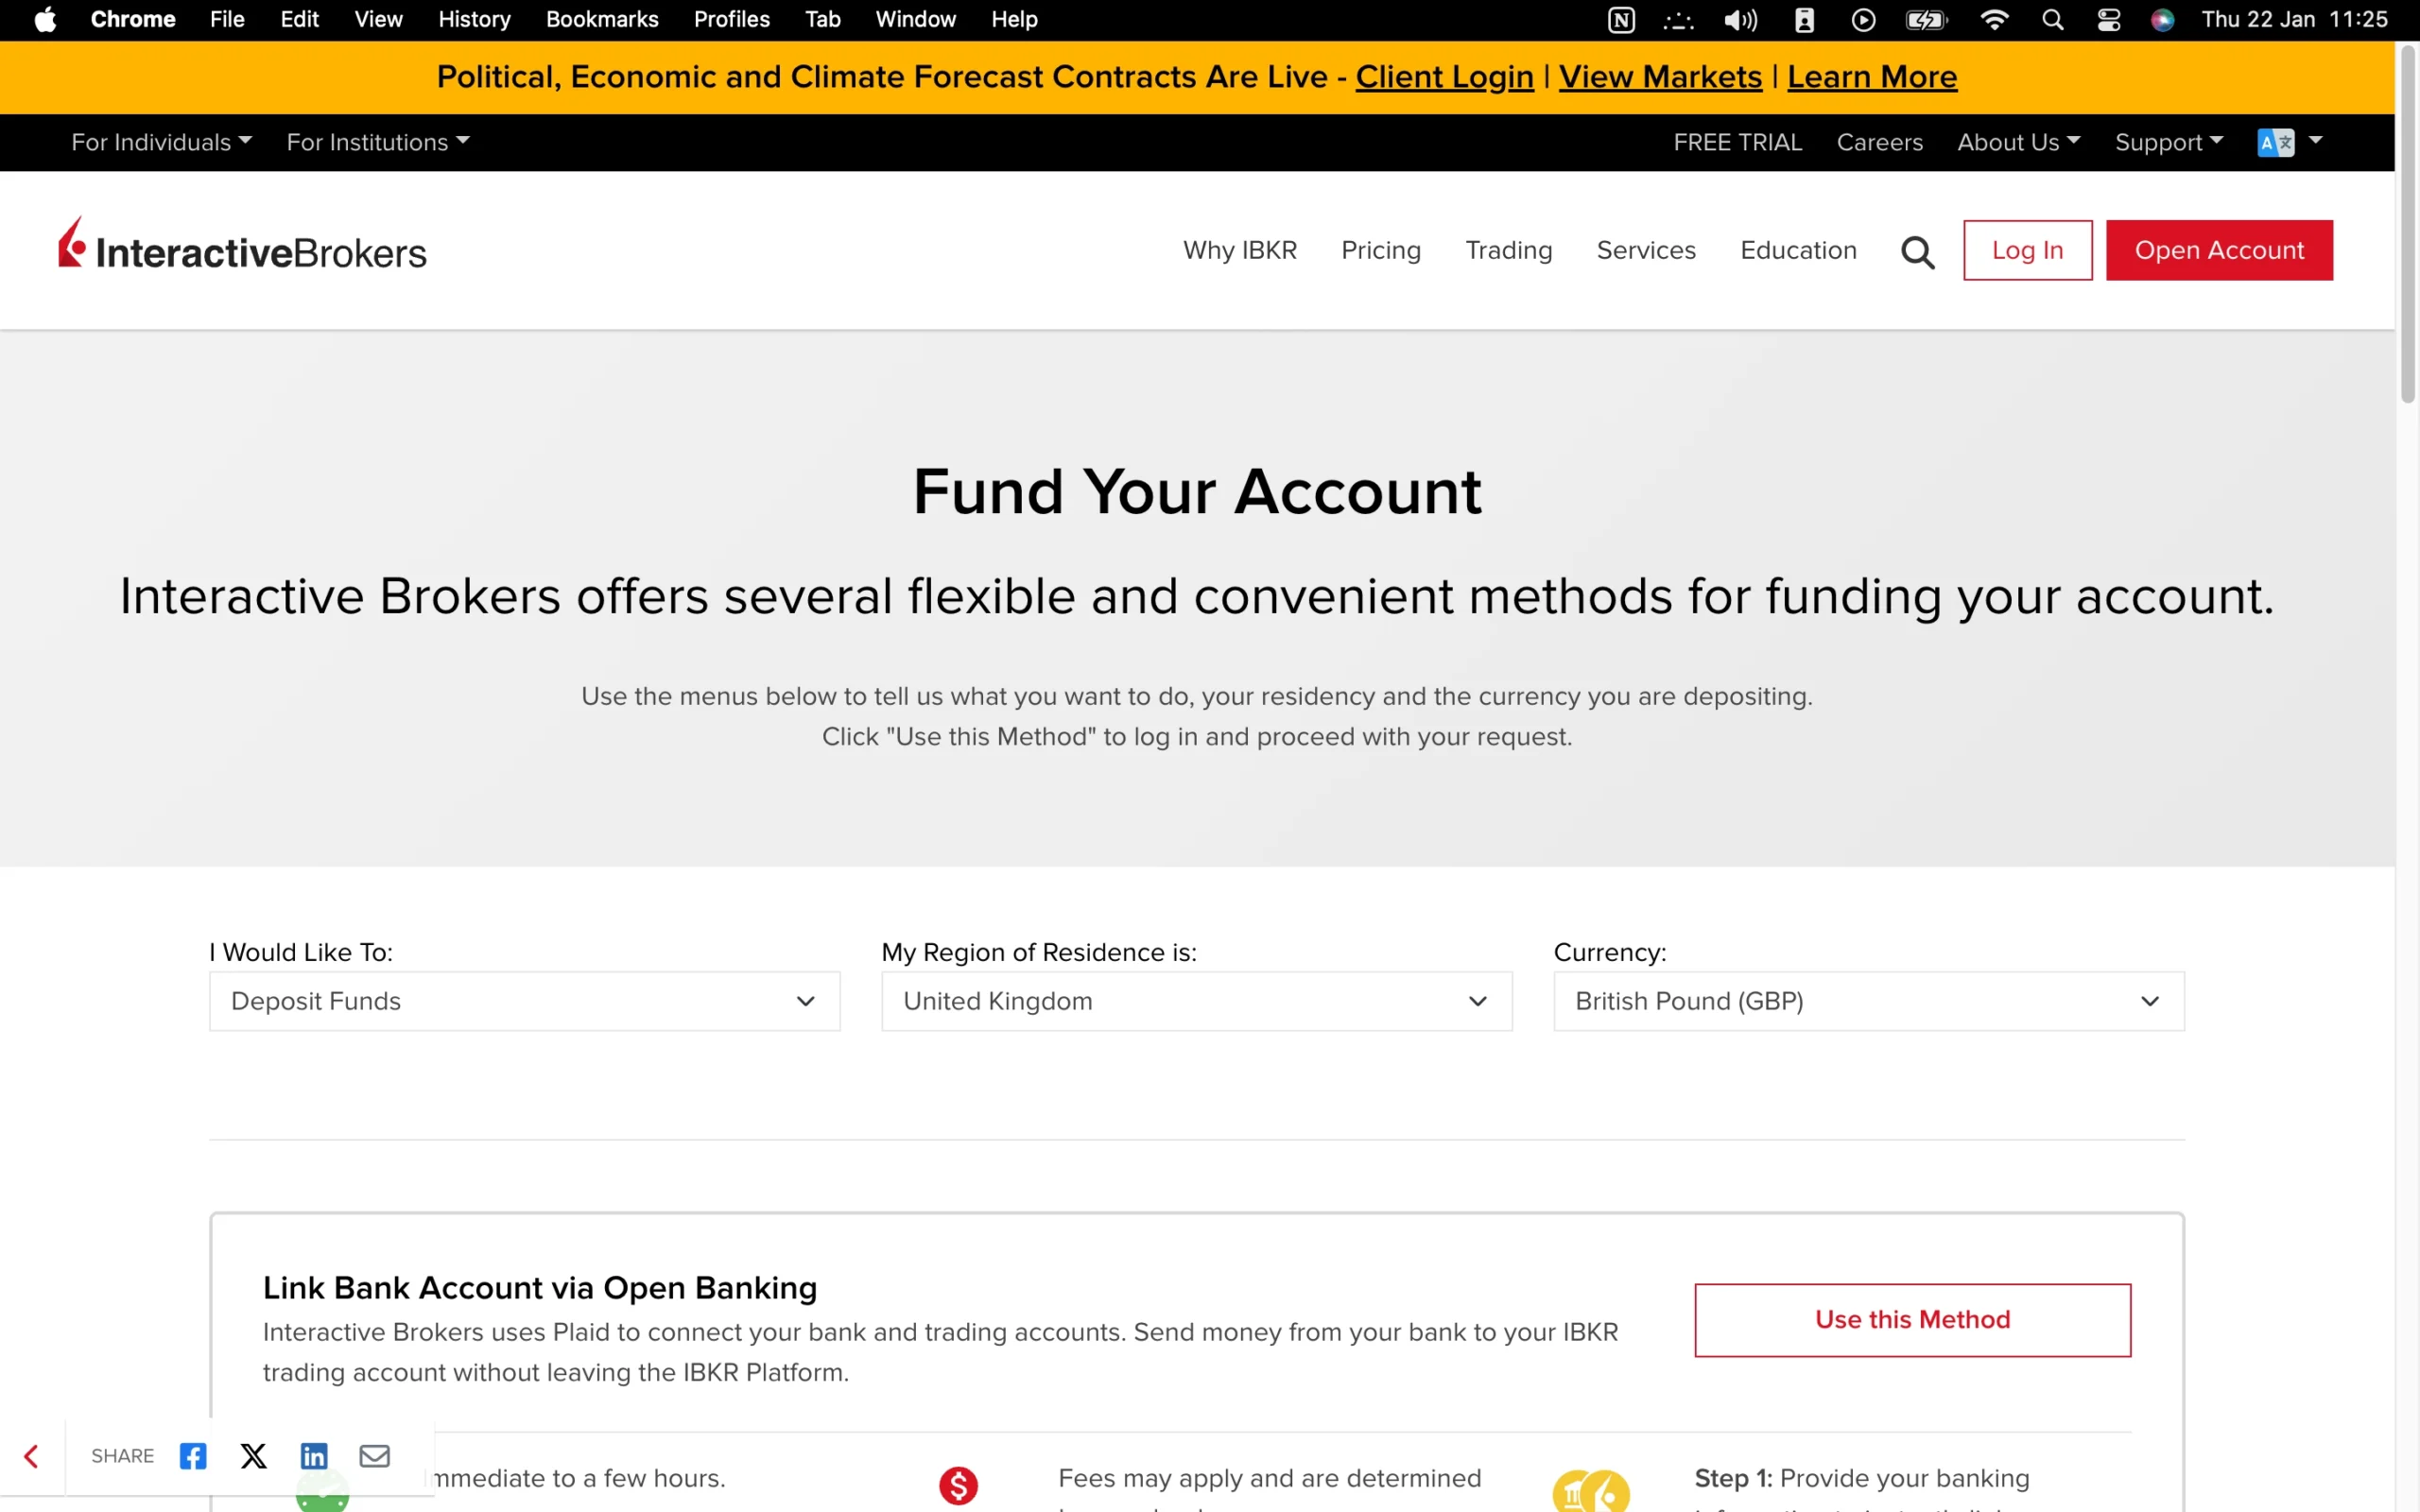
Task: Click the Use this Method button
Action: click(x=1911, y=1319)
